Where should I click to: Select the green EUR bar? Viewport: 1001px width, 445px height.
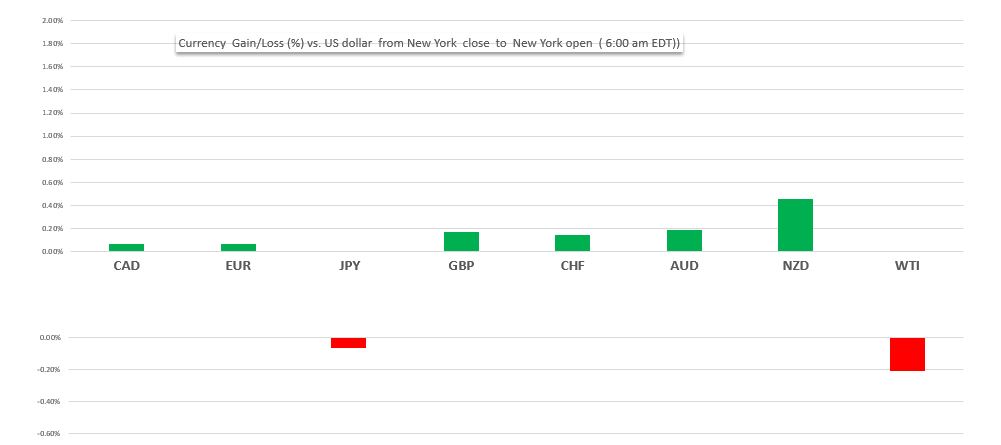(238, 247)
